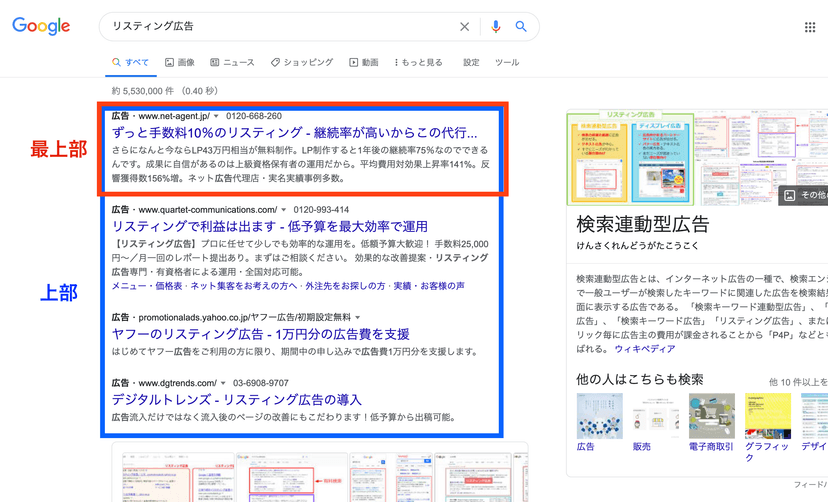Open 設定 in search toolbar

click(x=472, y=62)
